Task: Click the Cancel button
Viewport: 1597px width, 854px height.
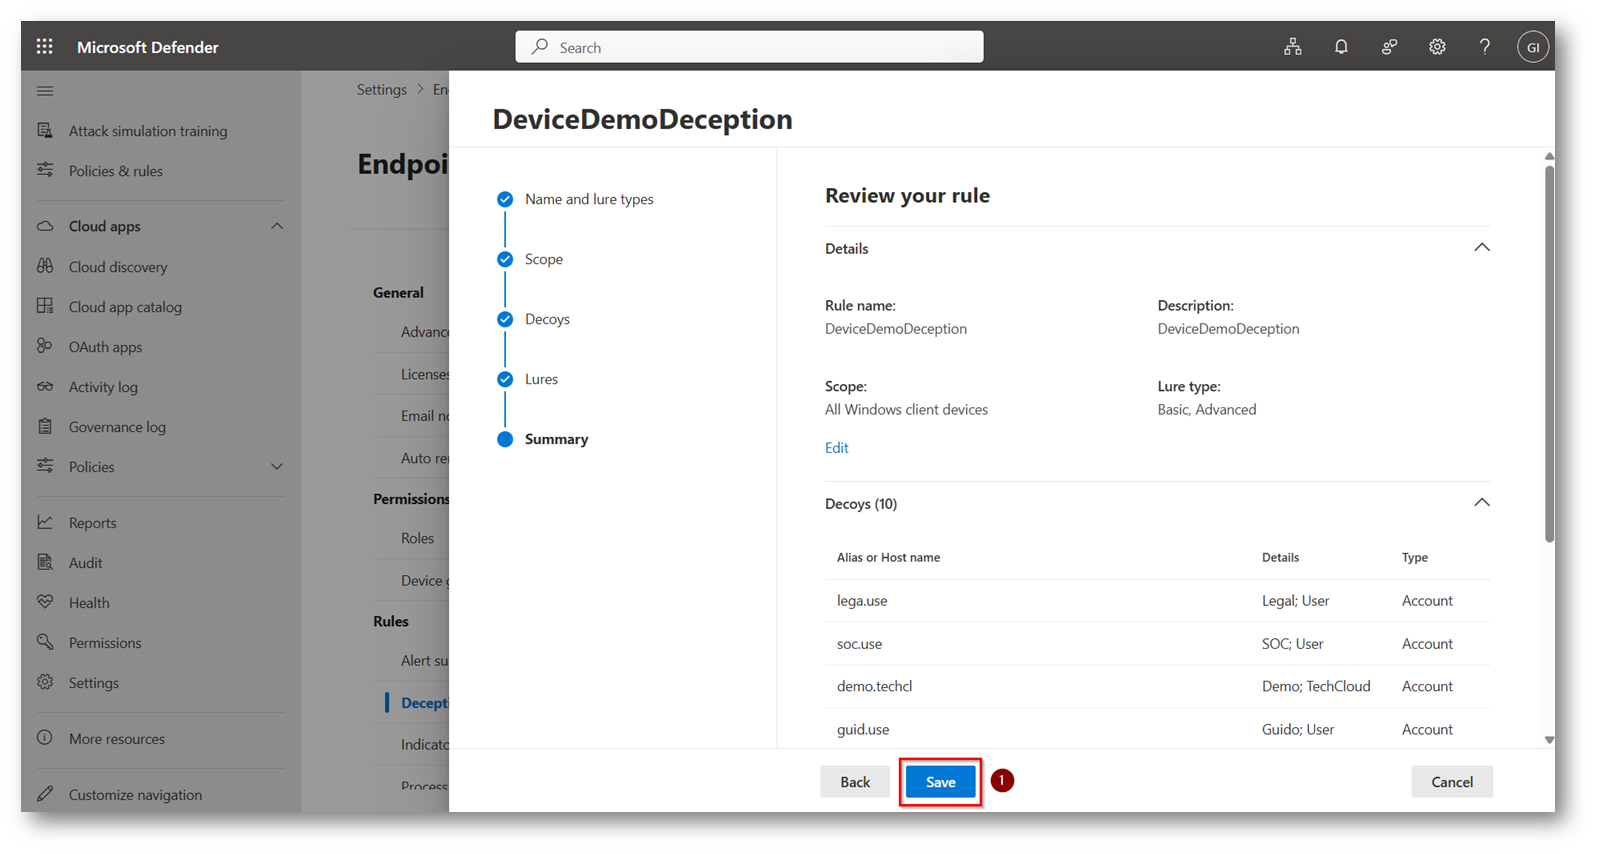Action: tap(1452, 782)
